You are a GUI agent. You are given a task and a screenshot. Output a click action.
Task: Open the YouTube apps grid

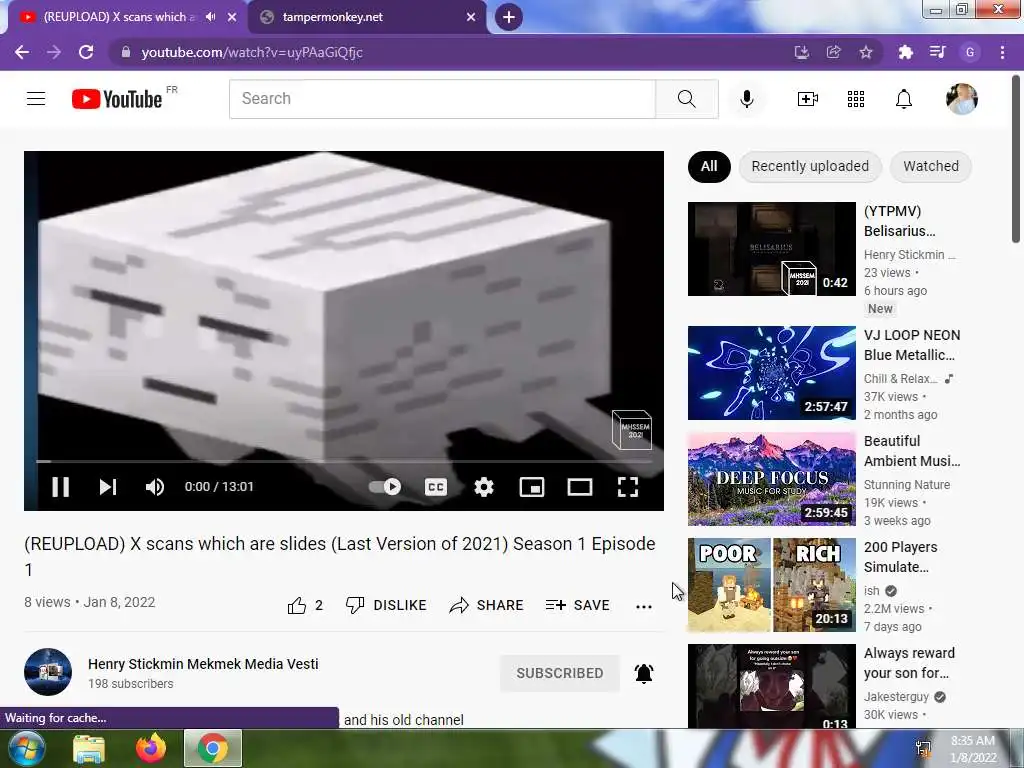tap(856, 99)
